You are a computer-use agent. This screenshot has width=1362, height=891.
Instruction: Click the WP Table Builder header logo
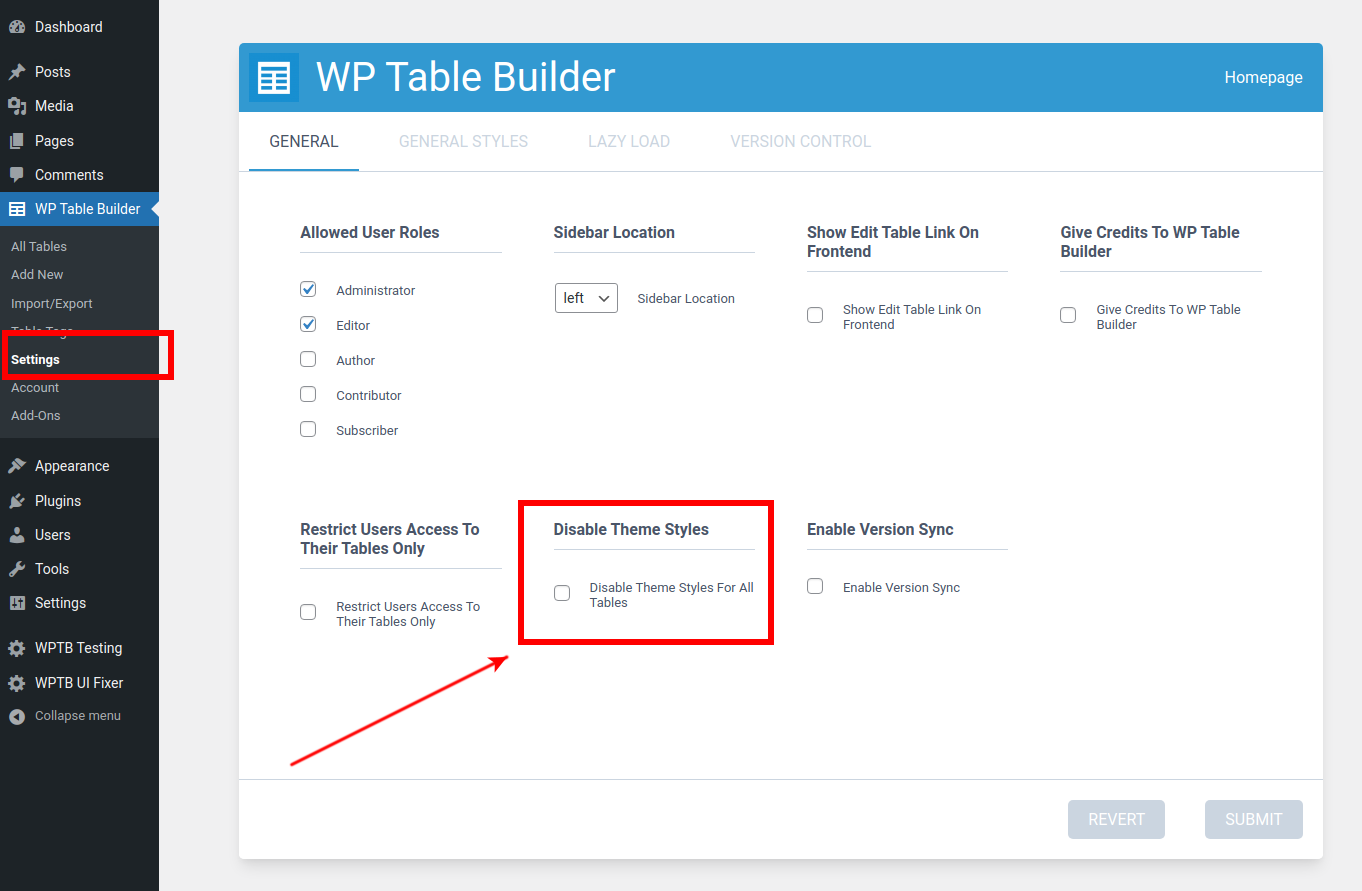tap(274, 77)
